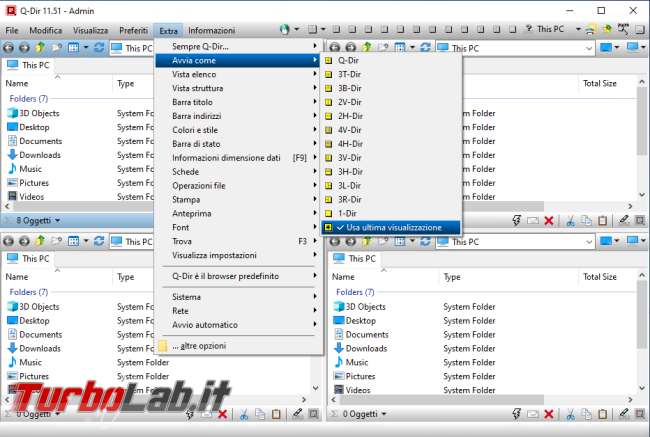Expand 0 Oggetti dropdown in bottom-right pane

tap(384, 414)
